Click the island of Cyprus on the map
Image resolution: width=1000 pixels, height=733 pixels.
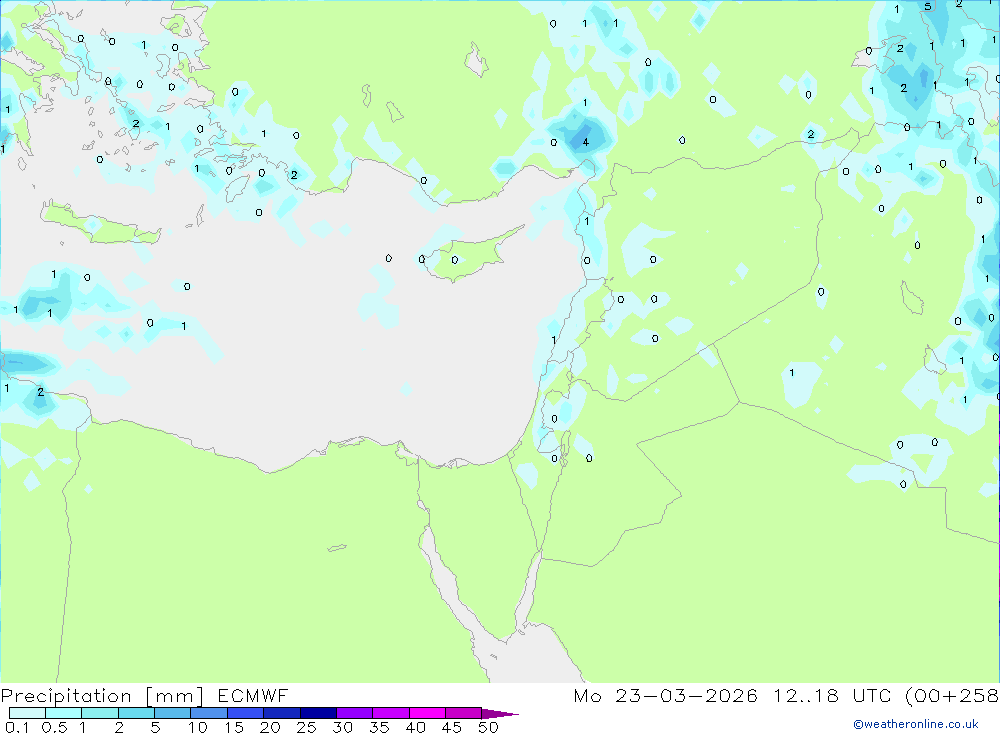(469, 257)
